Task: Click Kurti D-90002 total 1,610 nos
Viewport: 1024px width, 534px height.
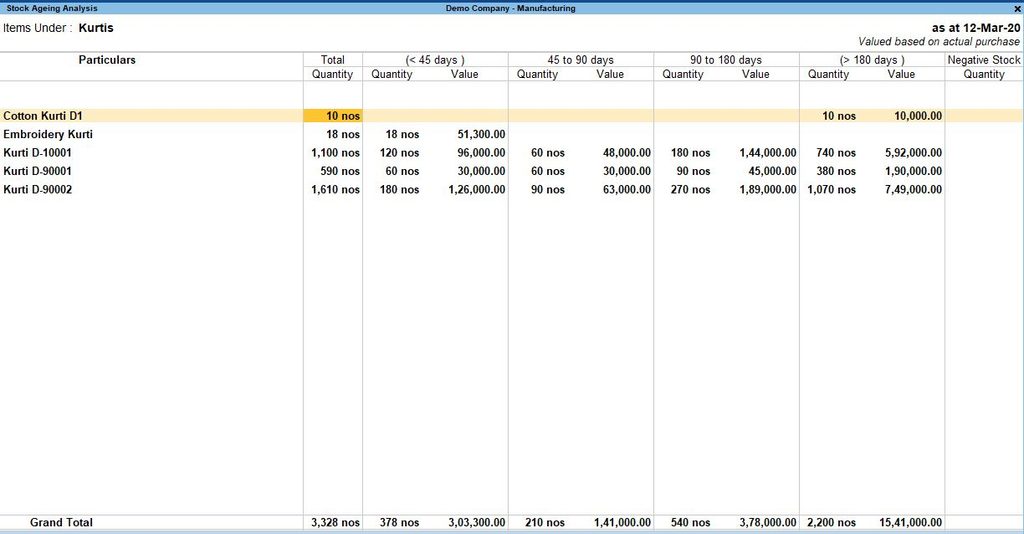Action: (x=336, y=189)
